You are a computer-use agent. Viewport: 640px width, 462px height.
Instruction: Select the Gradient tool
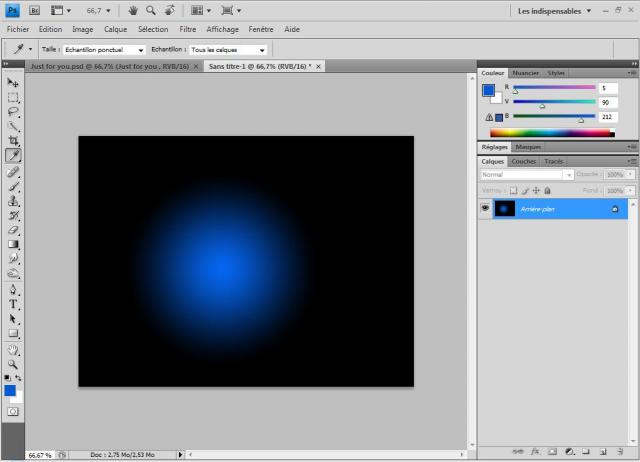tap(13, 244)
